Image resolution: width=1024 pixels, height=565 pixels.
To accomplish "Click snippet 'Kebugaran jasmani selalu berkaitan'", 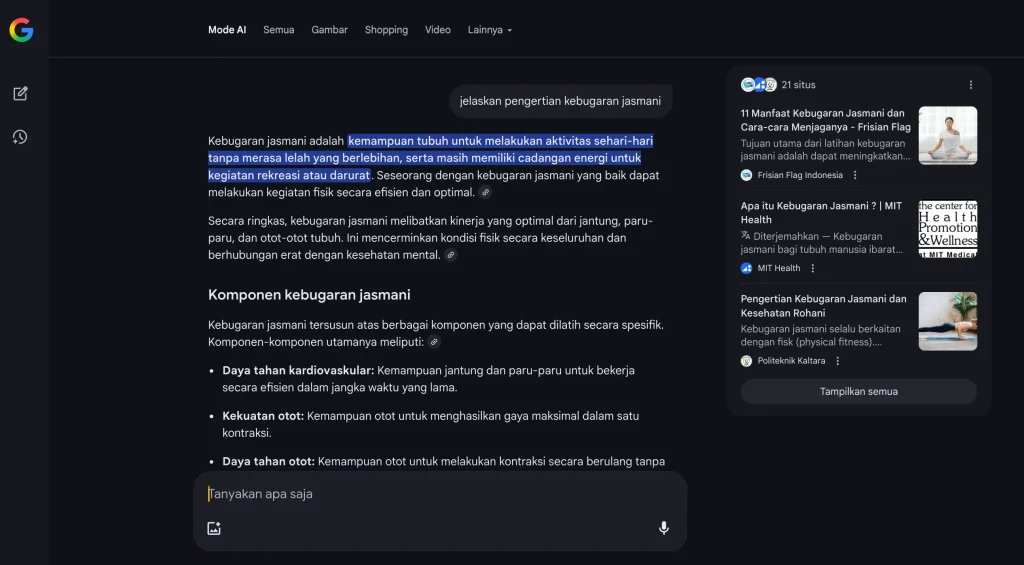I will click(x=822, y=335).
